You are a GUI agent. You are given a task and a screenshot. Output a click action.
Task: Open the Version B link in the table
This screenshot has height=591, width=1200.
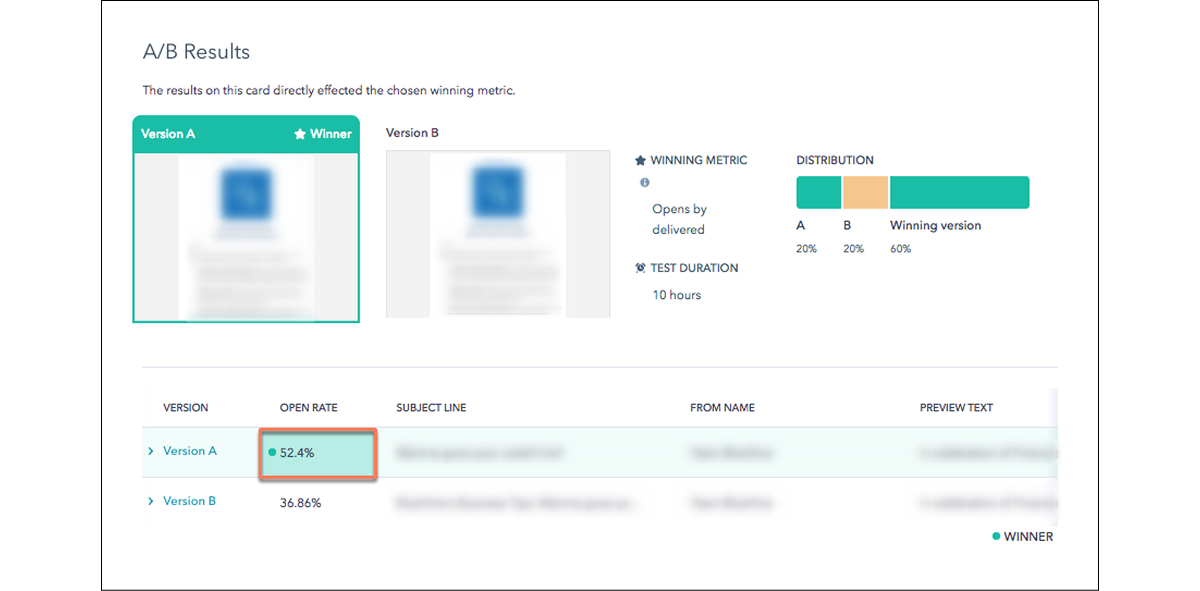tap(189, 501)
